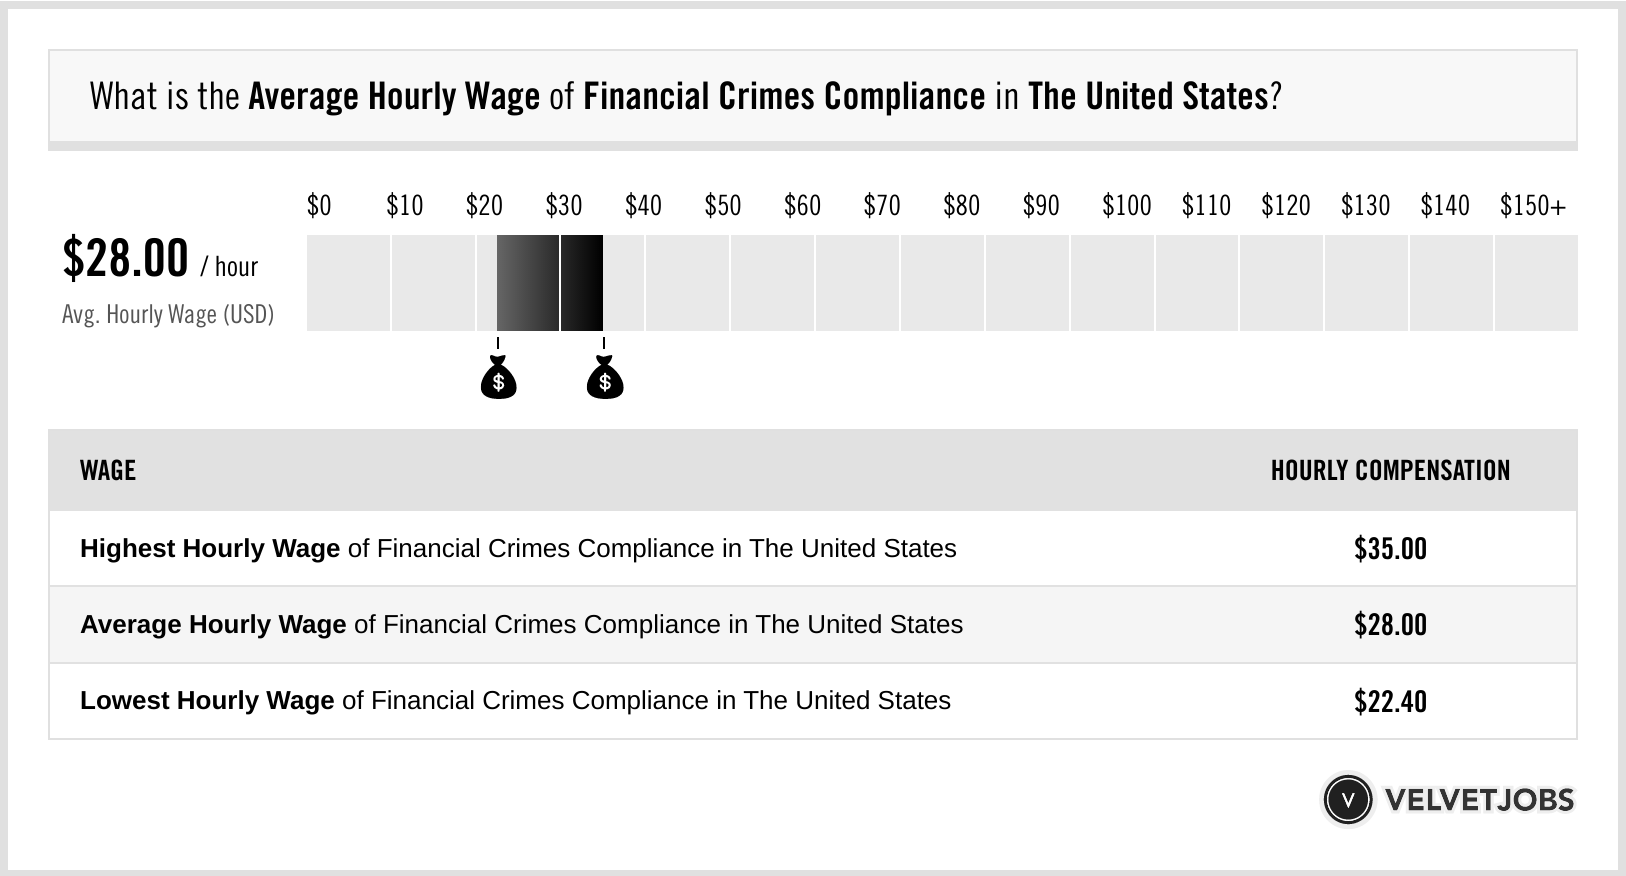Select the $150+ scale label
This screenshot has height=876, width=1626.
click(x=1533, y=206)
